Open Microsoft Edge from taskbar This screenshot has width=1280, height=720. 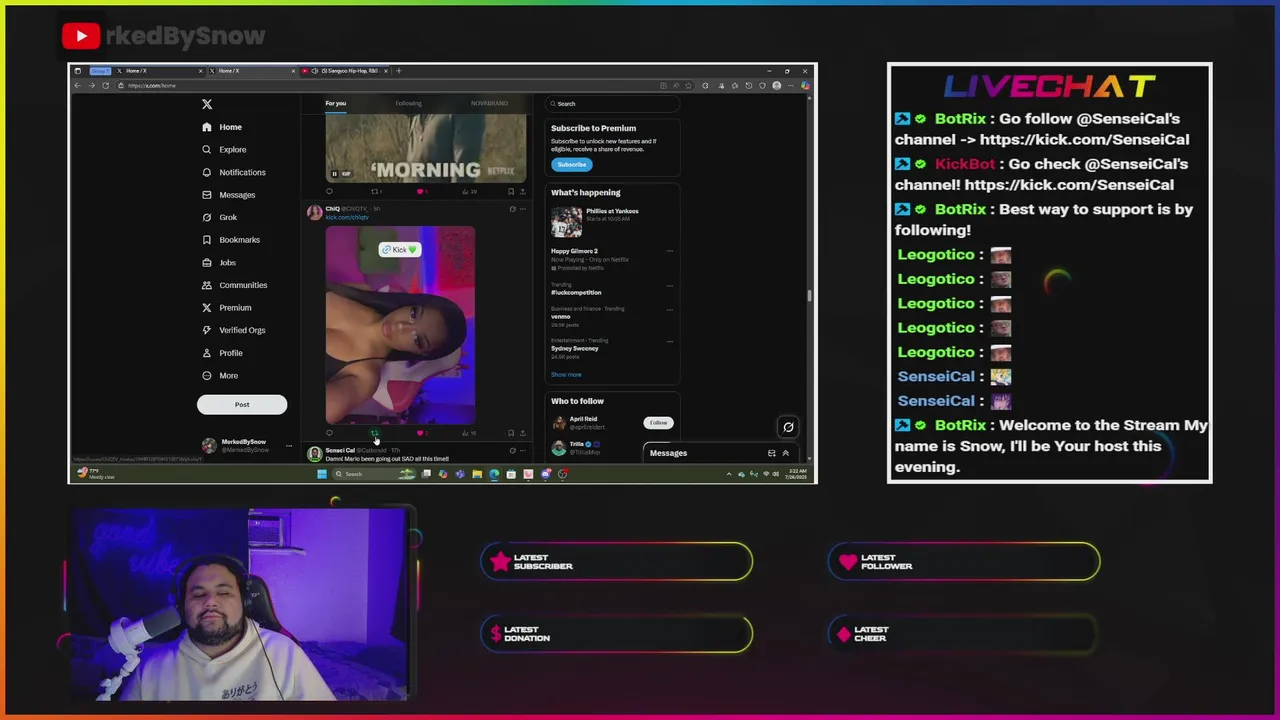(x=494, y=474)
